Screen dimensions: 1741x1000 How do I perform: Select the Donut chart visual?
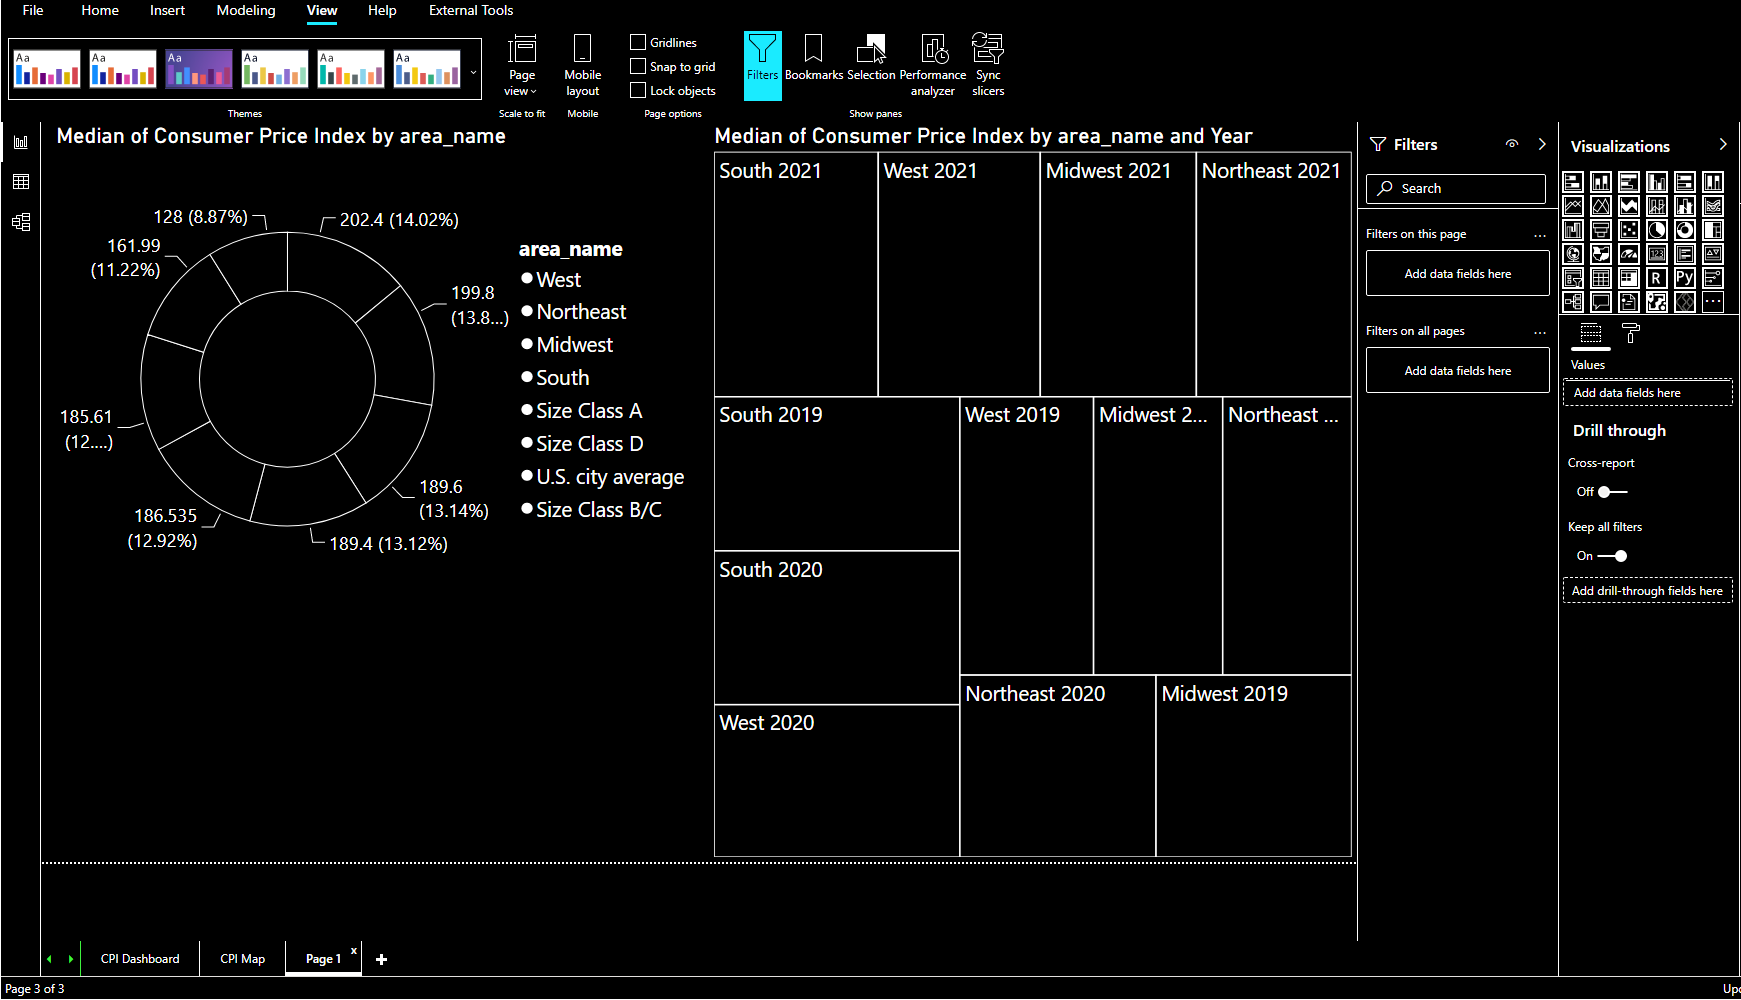(1685, 230)
